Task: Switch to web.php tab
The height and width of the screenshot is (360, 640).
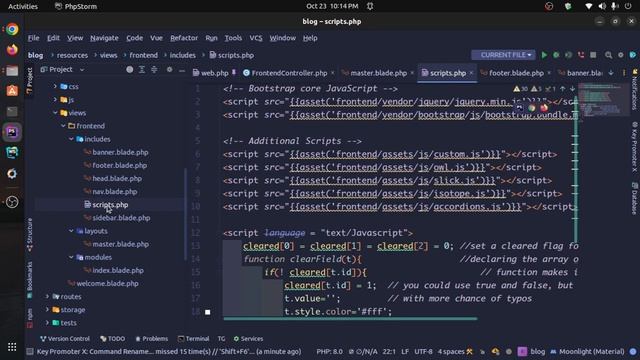Action: (x=214, y=73)
